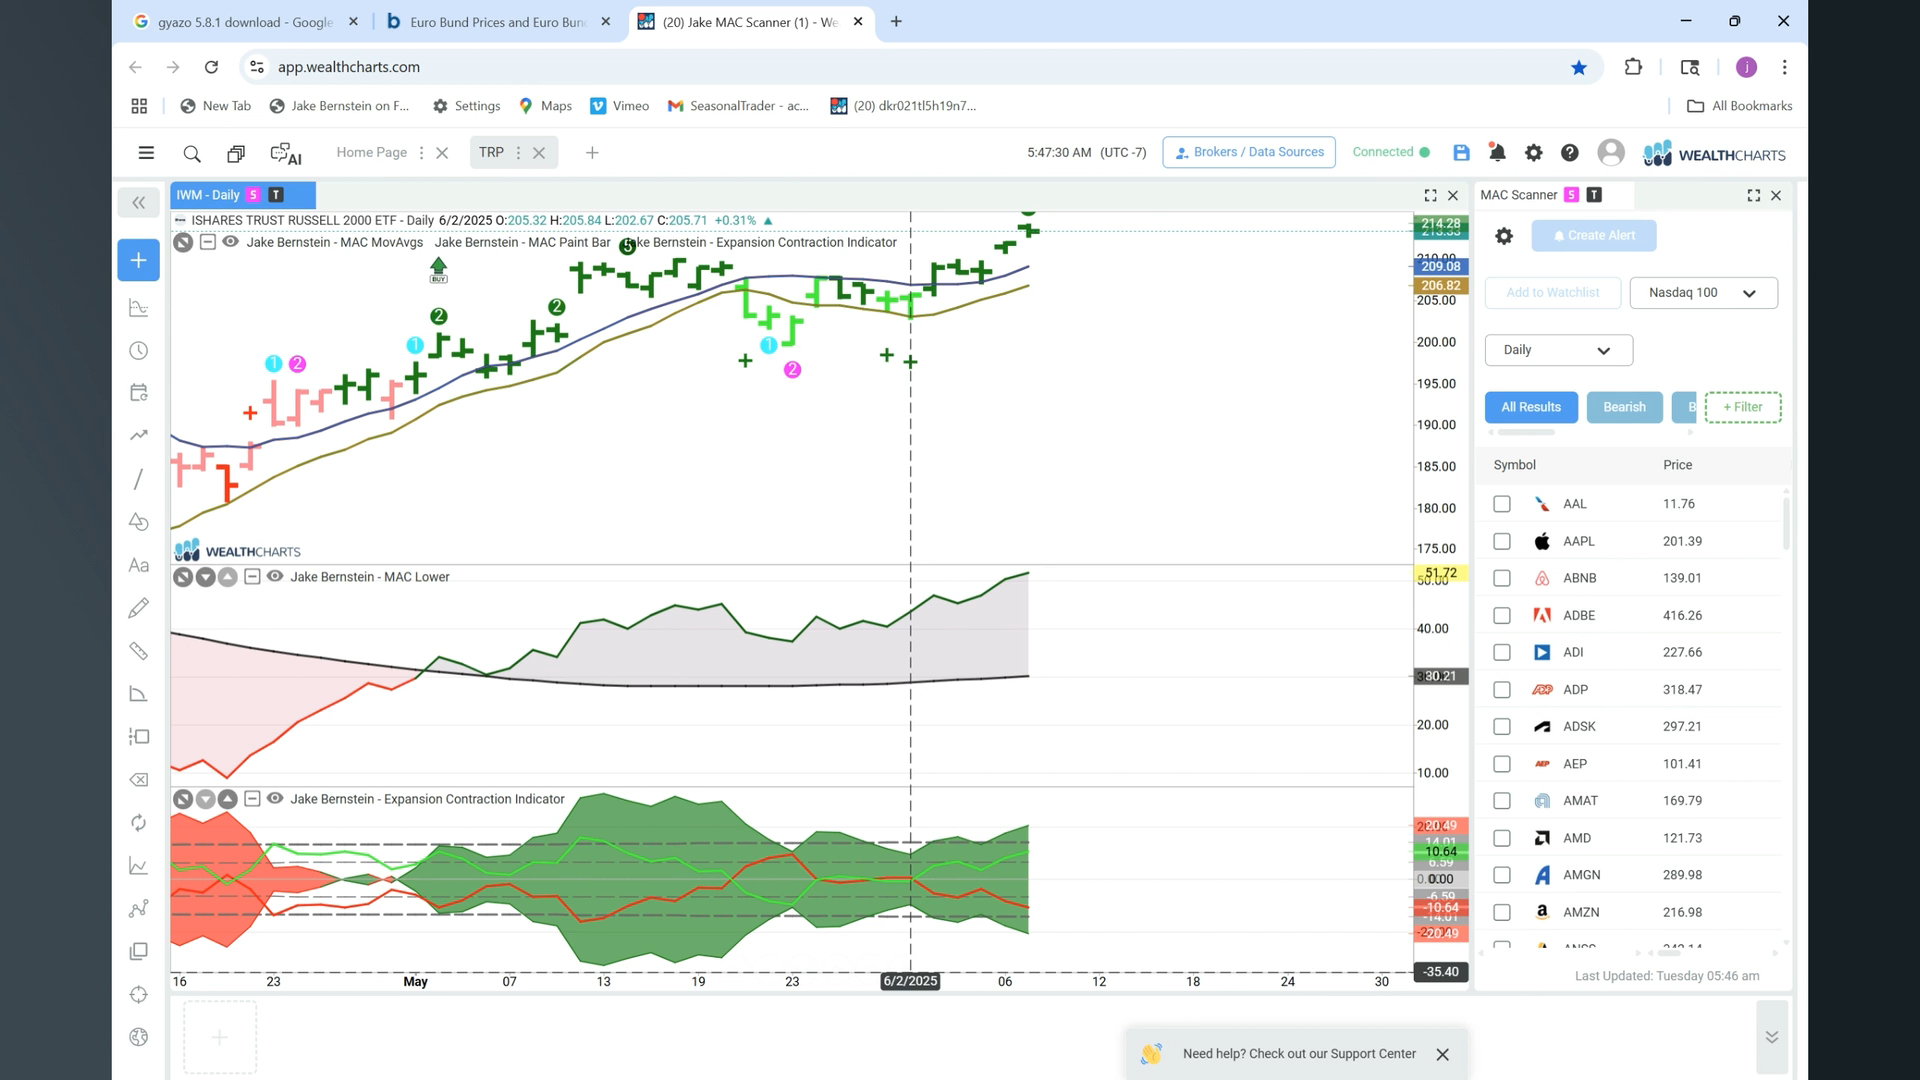The image size is (1920, 1080).
Task: Maximize the MAC Scanner panel
Action: tap(1754, 195)
